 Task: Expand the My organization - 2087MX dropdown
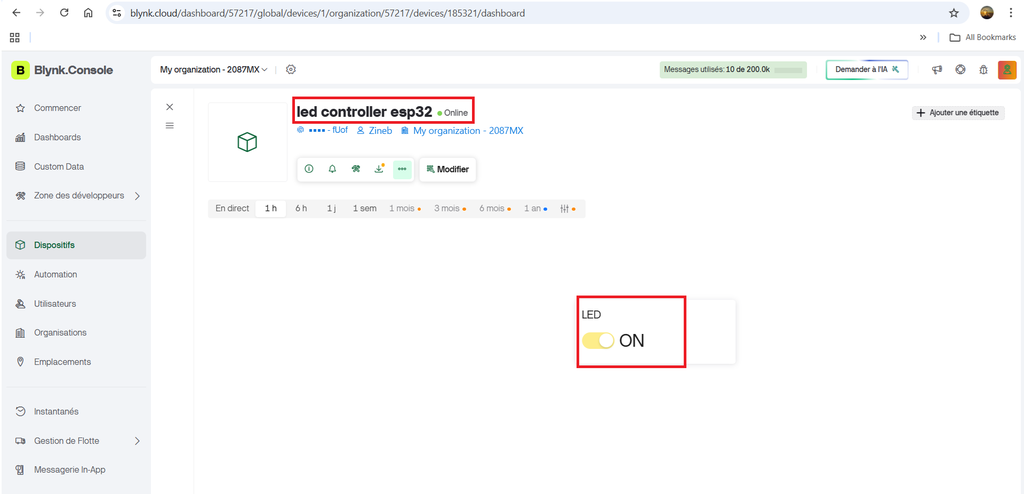coord(214,69)
